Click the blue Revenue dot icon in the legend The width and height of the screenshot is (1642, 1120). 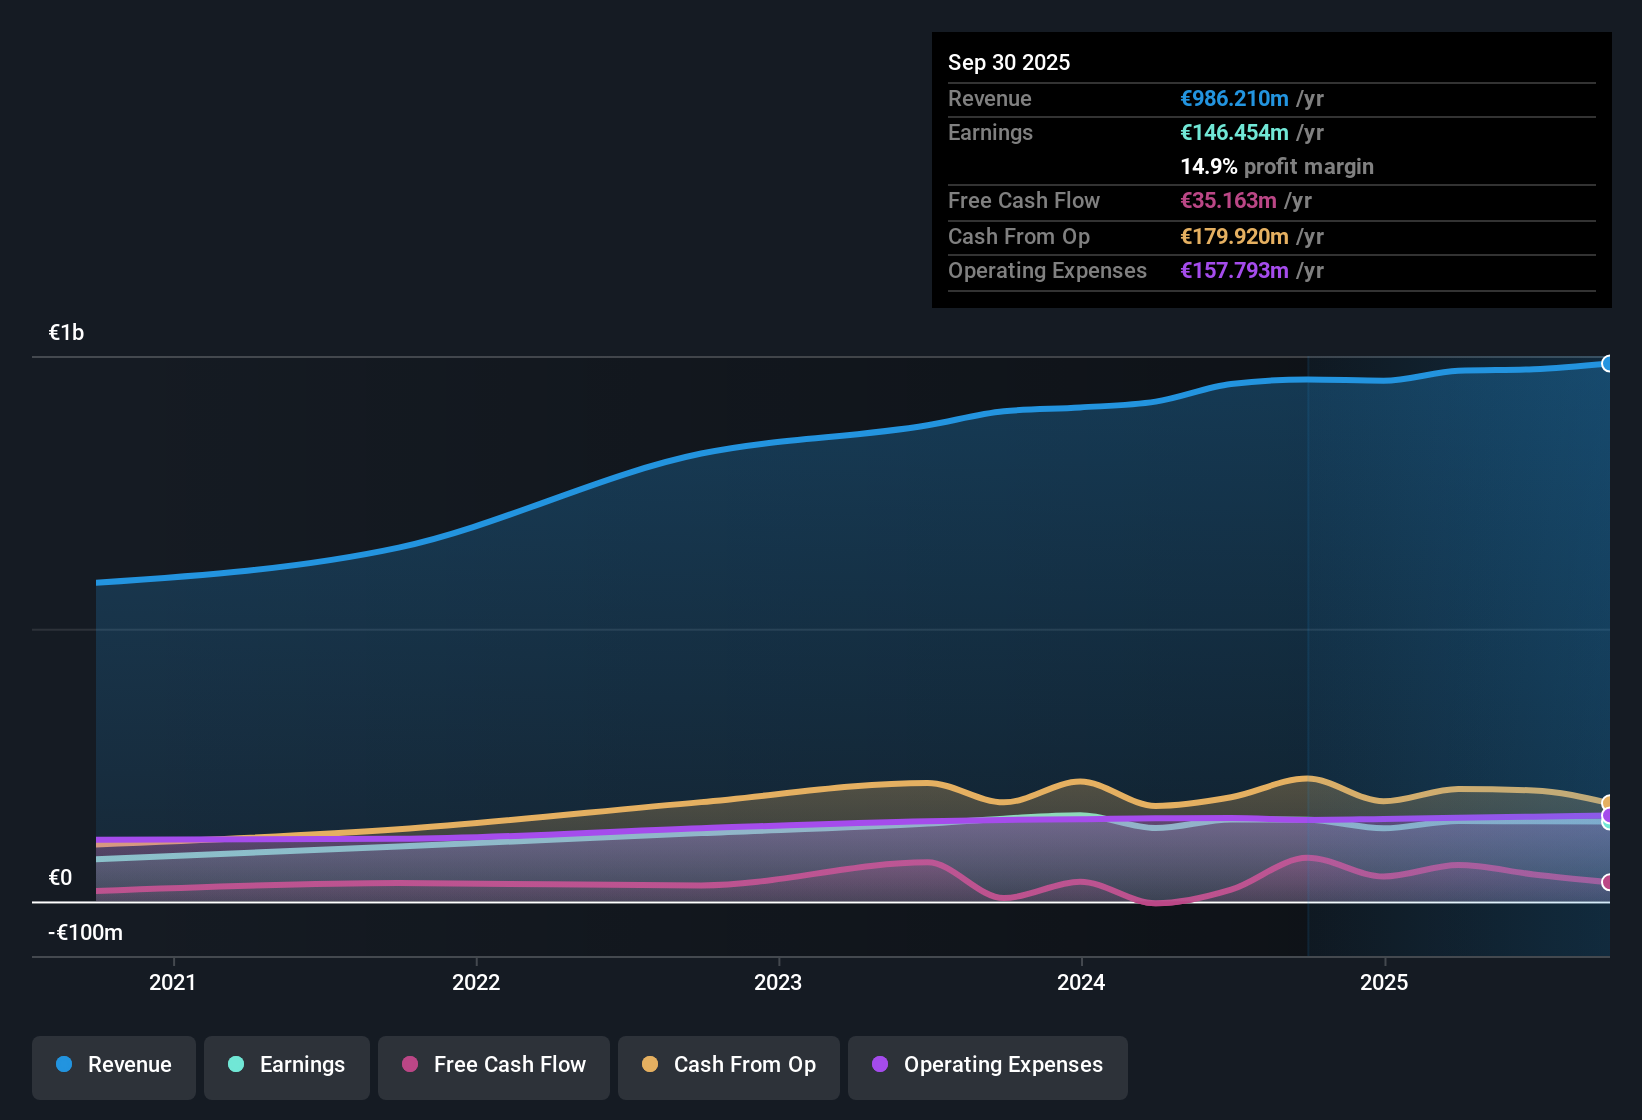[x=63, y=1065]
